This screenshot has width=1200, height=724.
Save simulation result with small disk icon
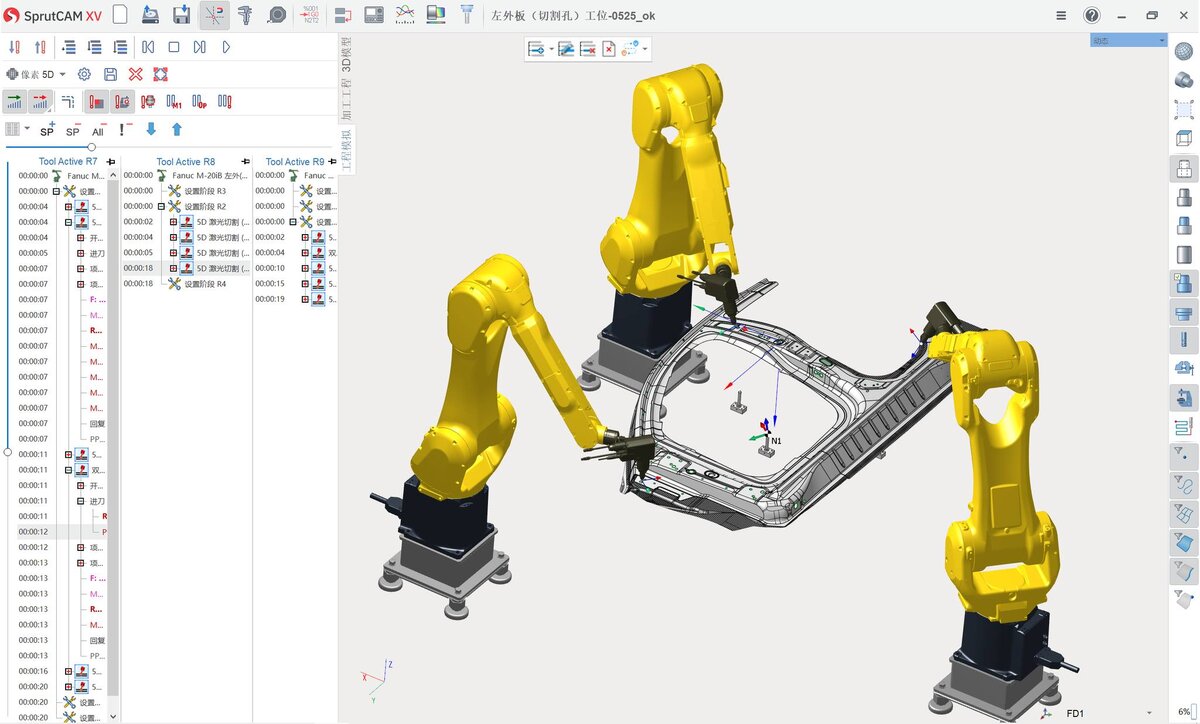coord(110,74)
